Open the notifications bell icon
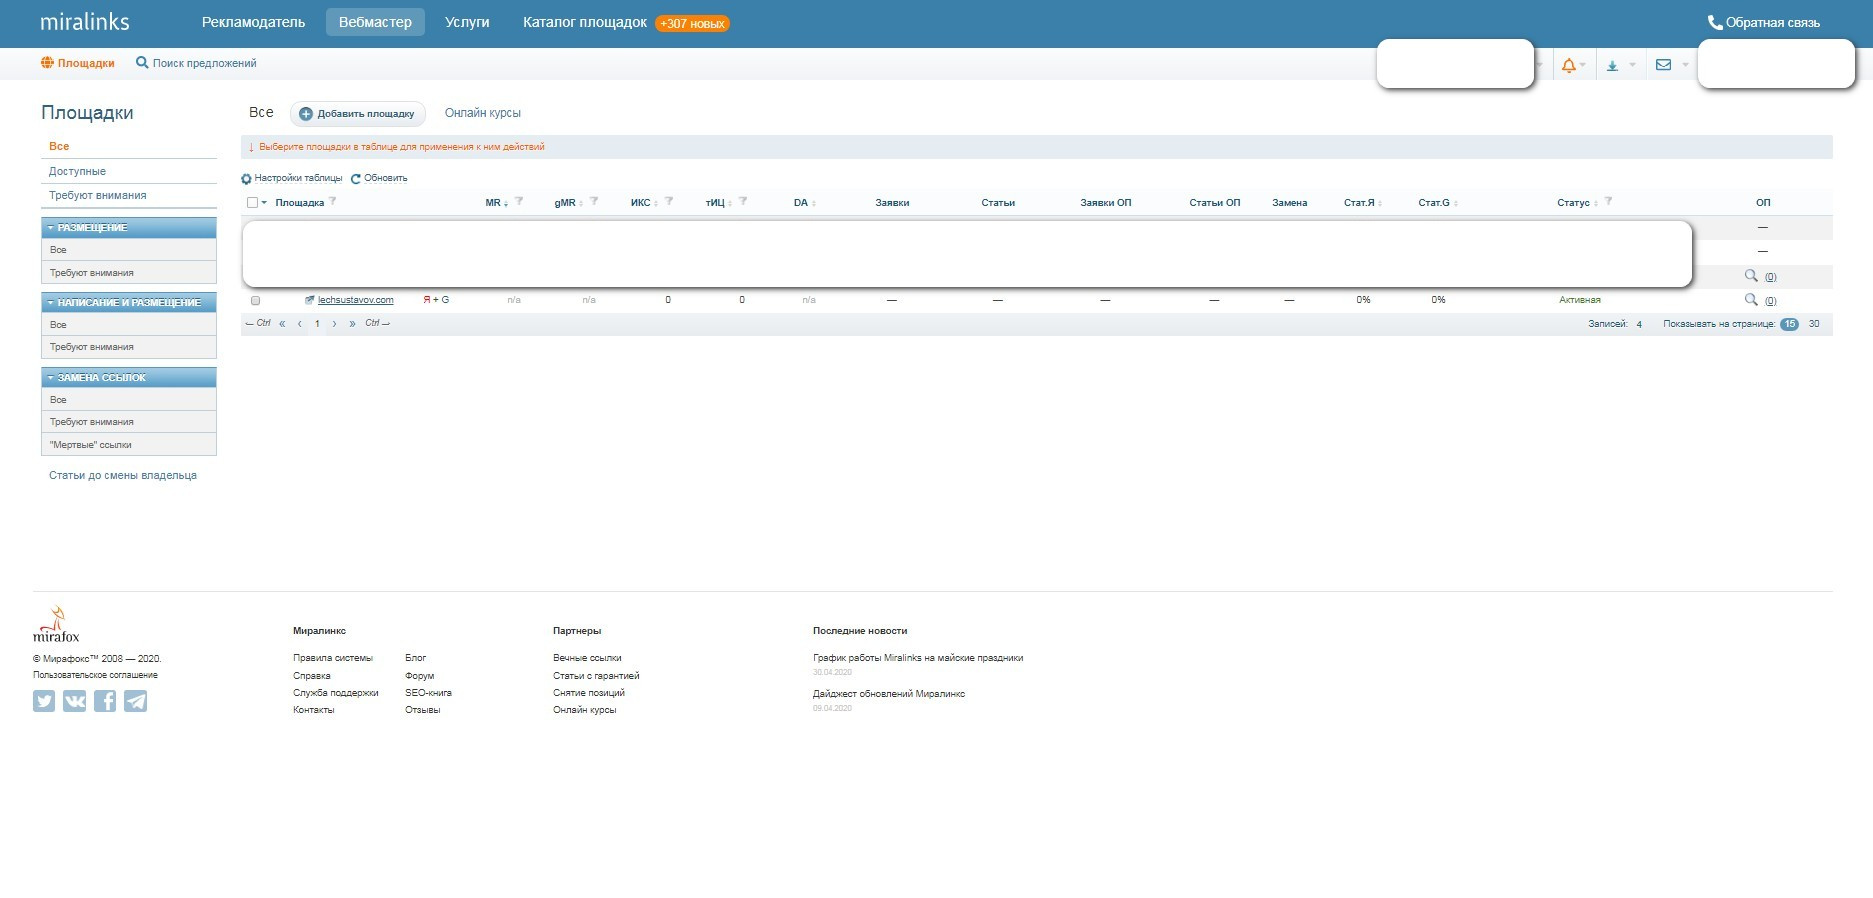Viewport: 1873px width, 898px height. coord(1568,65)
